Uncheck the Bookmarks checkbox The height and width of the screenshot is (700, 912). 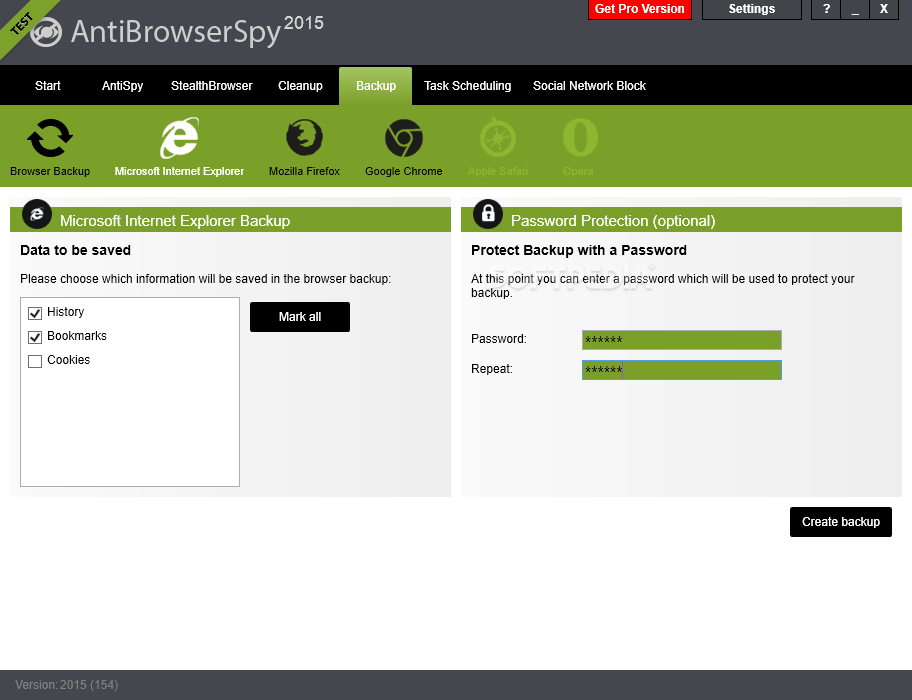coord(35,337)
